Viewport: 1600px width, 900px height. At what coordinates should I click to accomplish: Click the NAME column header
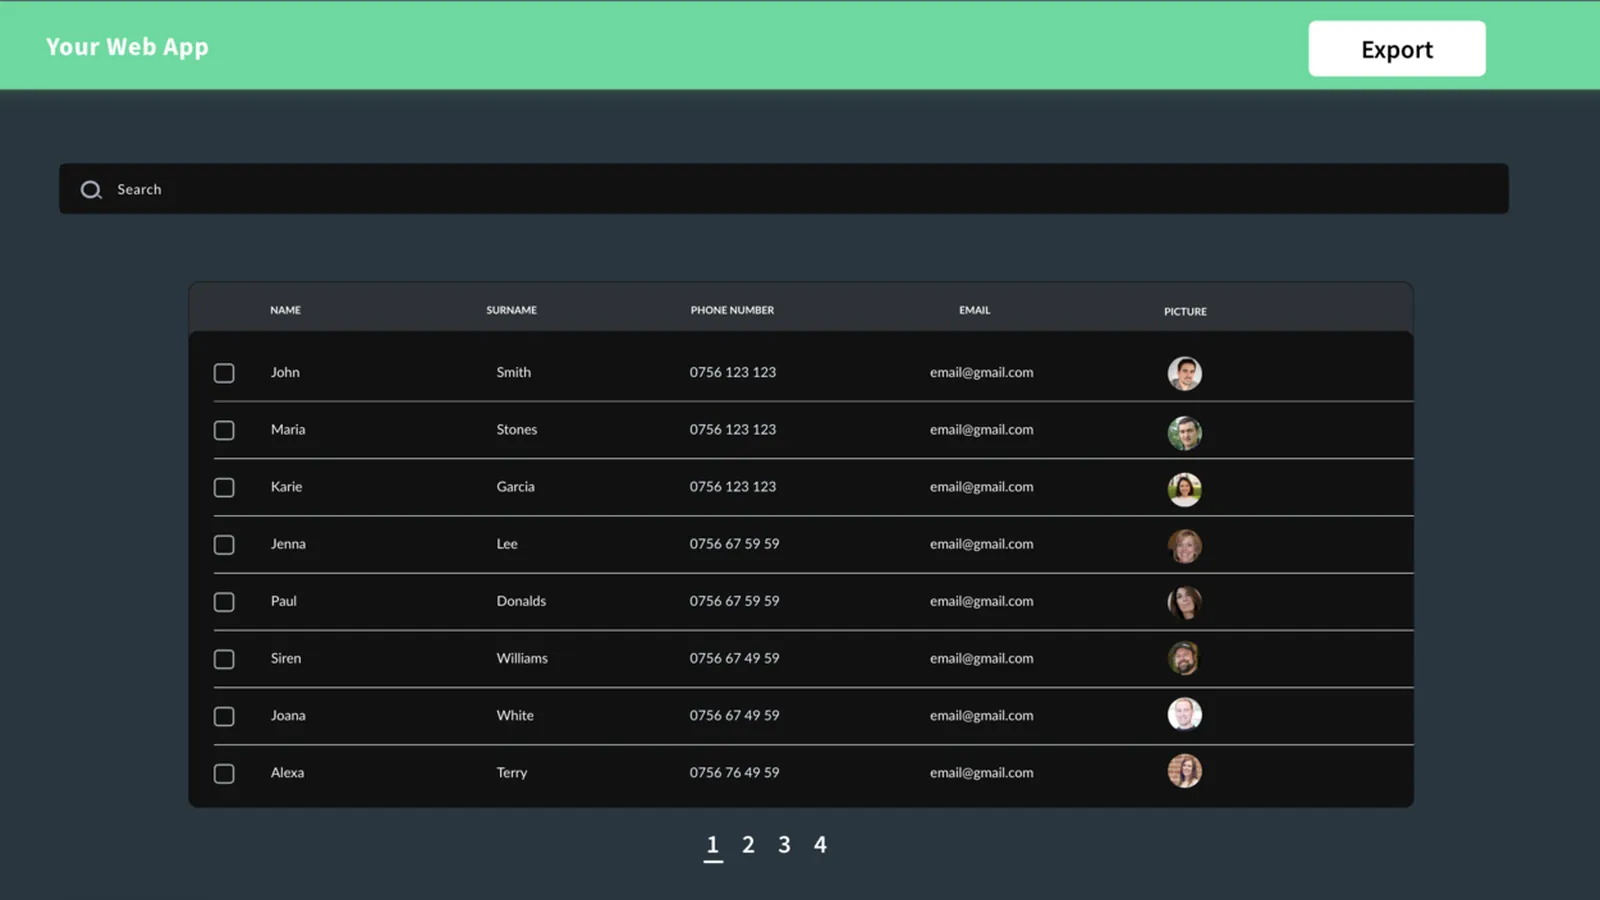coord(285,310)
